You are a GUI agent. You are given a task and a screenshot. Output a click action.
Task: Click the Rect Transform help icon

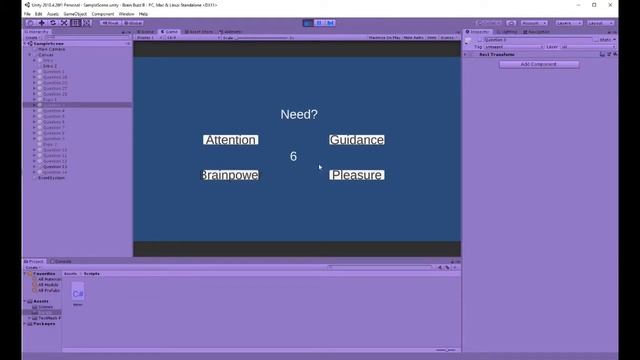(x=602, y=54)
